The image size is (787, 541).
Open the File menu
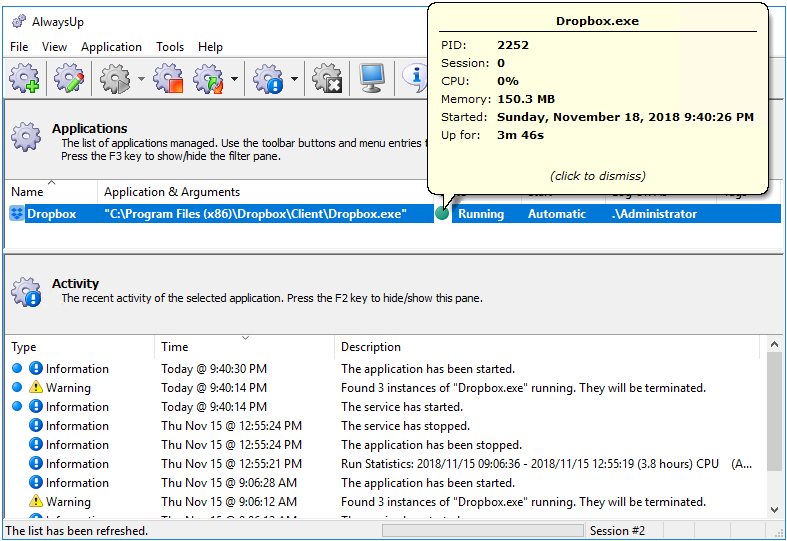click(19, 47)
